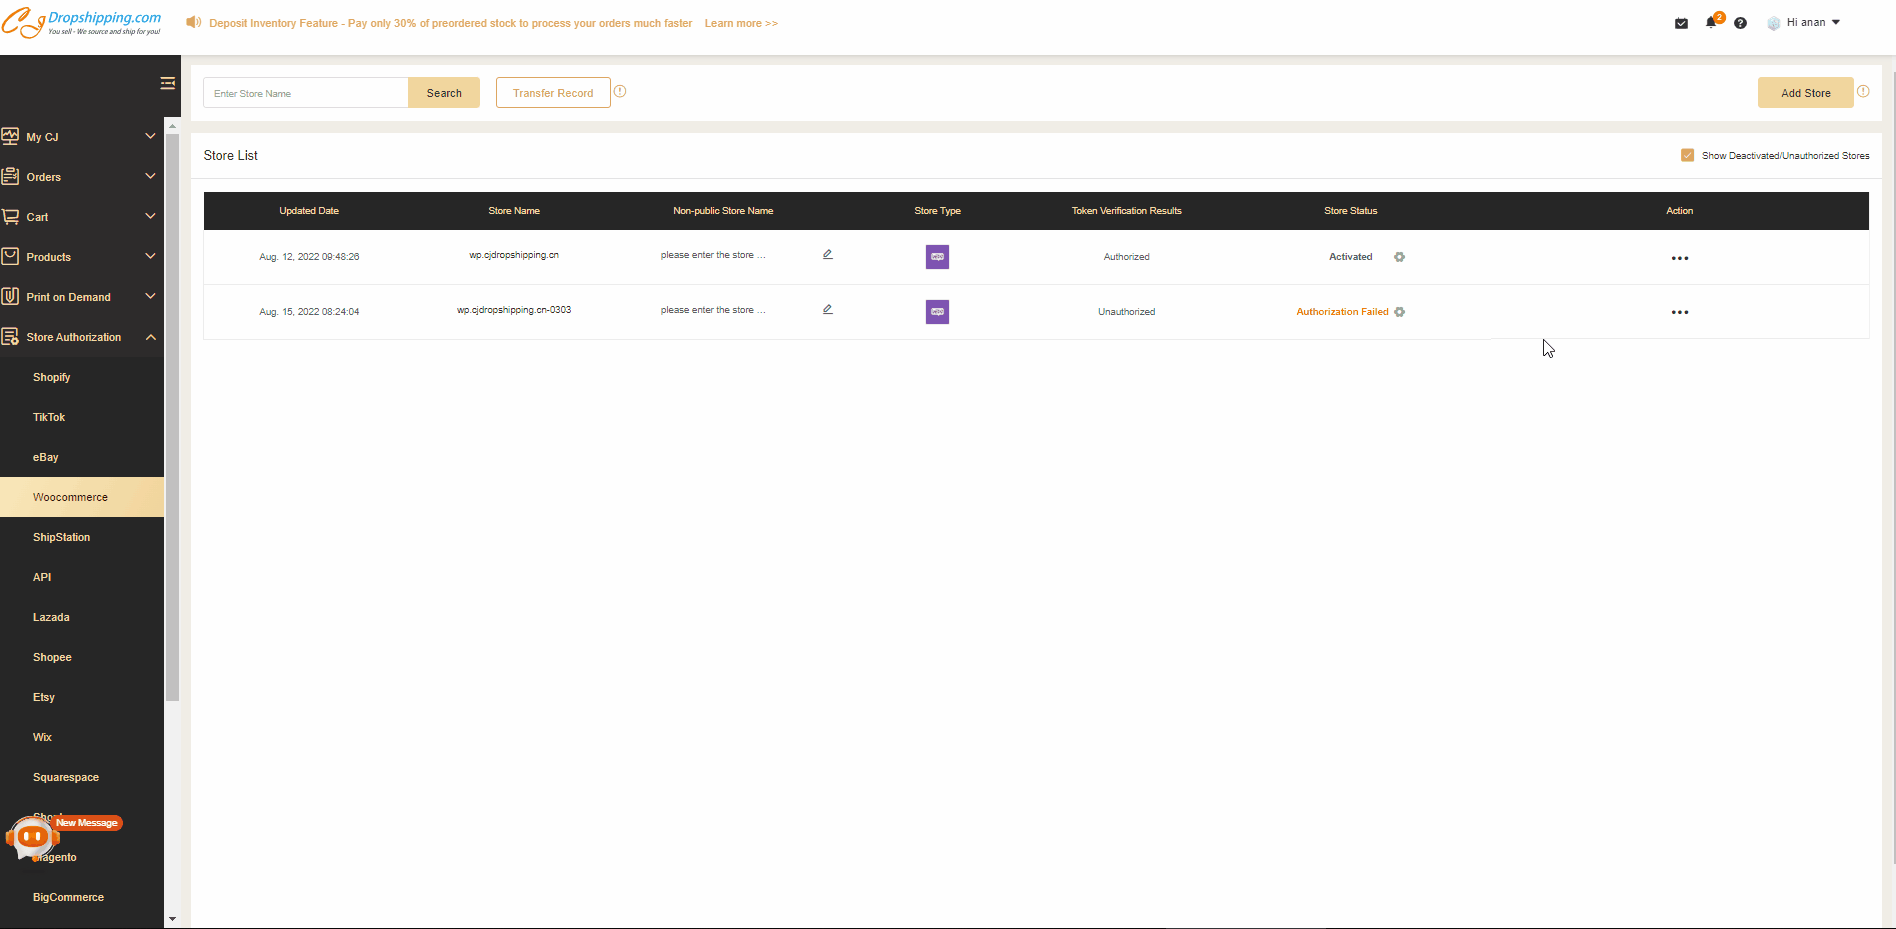Click the Enter Store Name search field
The width and height of the screenshot is (1896, 929).
point(305,93)
